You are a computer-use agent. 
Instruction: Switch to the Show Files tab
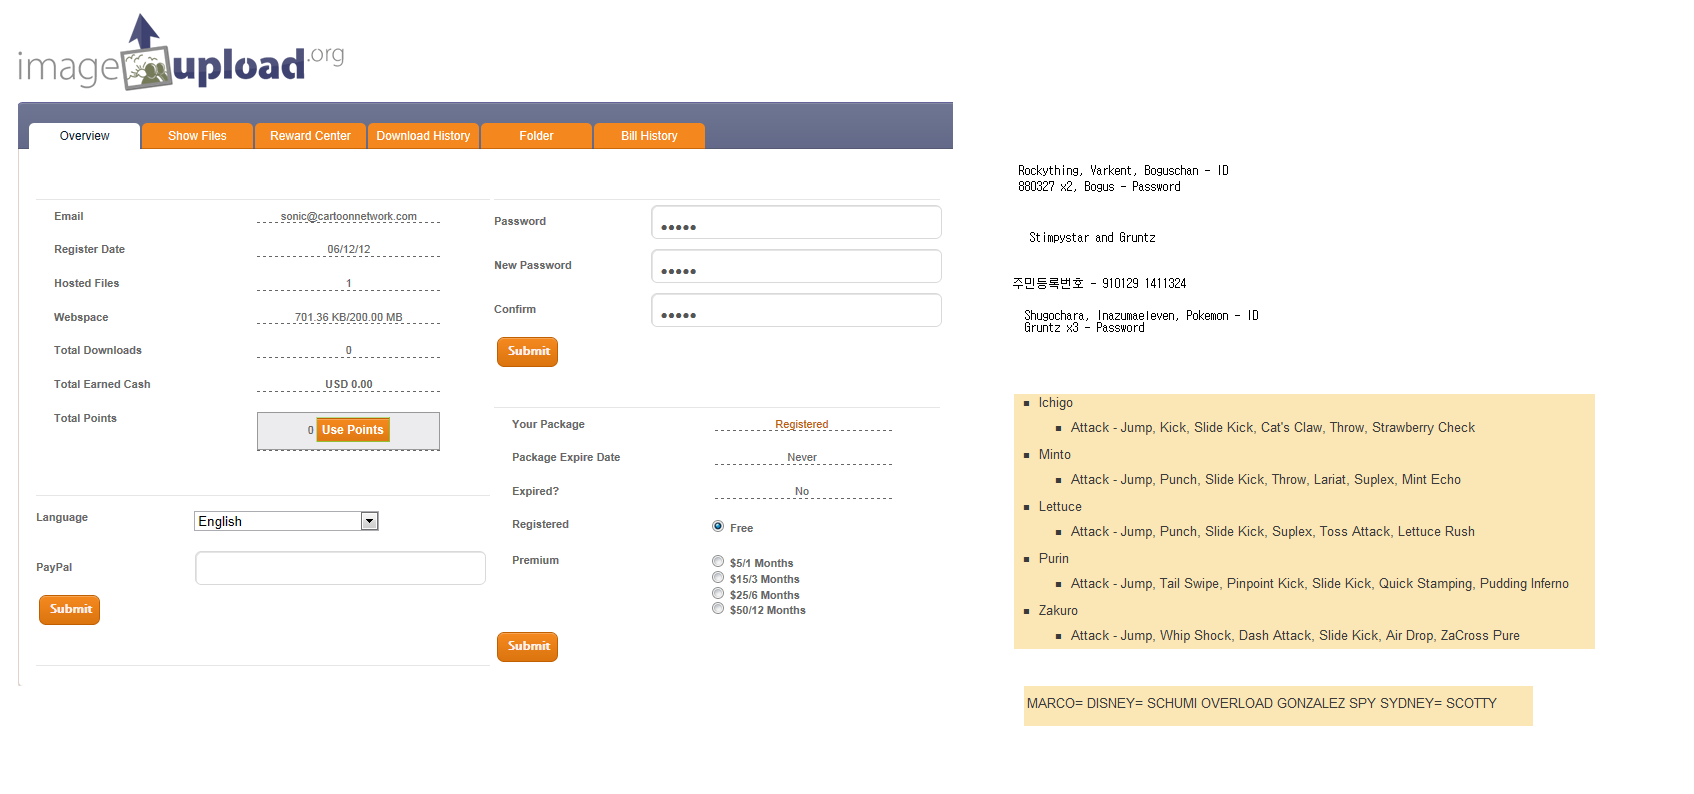coord(197,136)
